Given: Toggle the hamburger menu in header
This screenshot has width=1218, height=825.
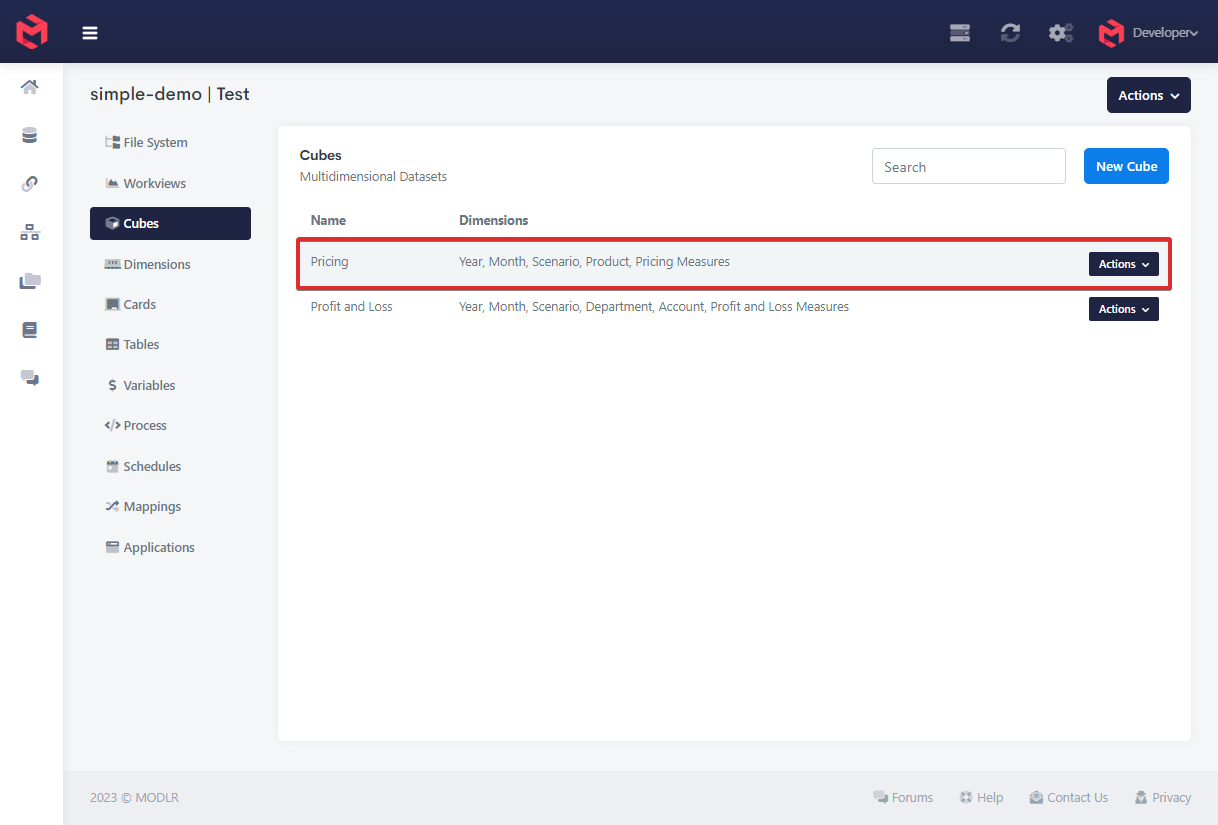Looking at the screenshot, I should coord(90,32).
